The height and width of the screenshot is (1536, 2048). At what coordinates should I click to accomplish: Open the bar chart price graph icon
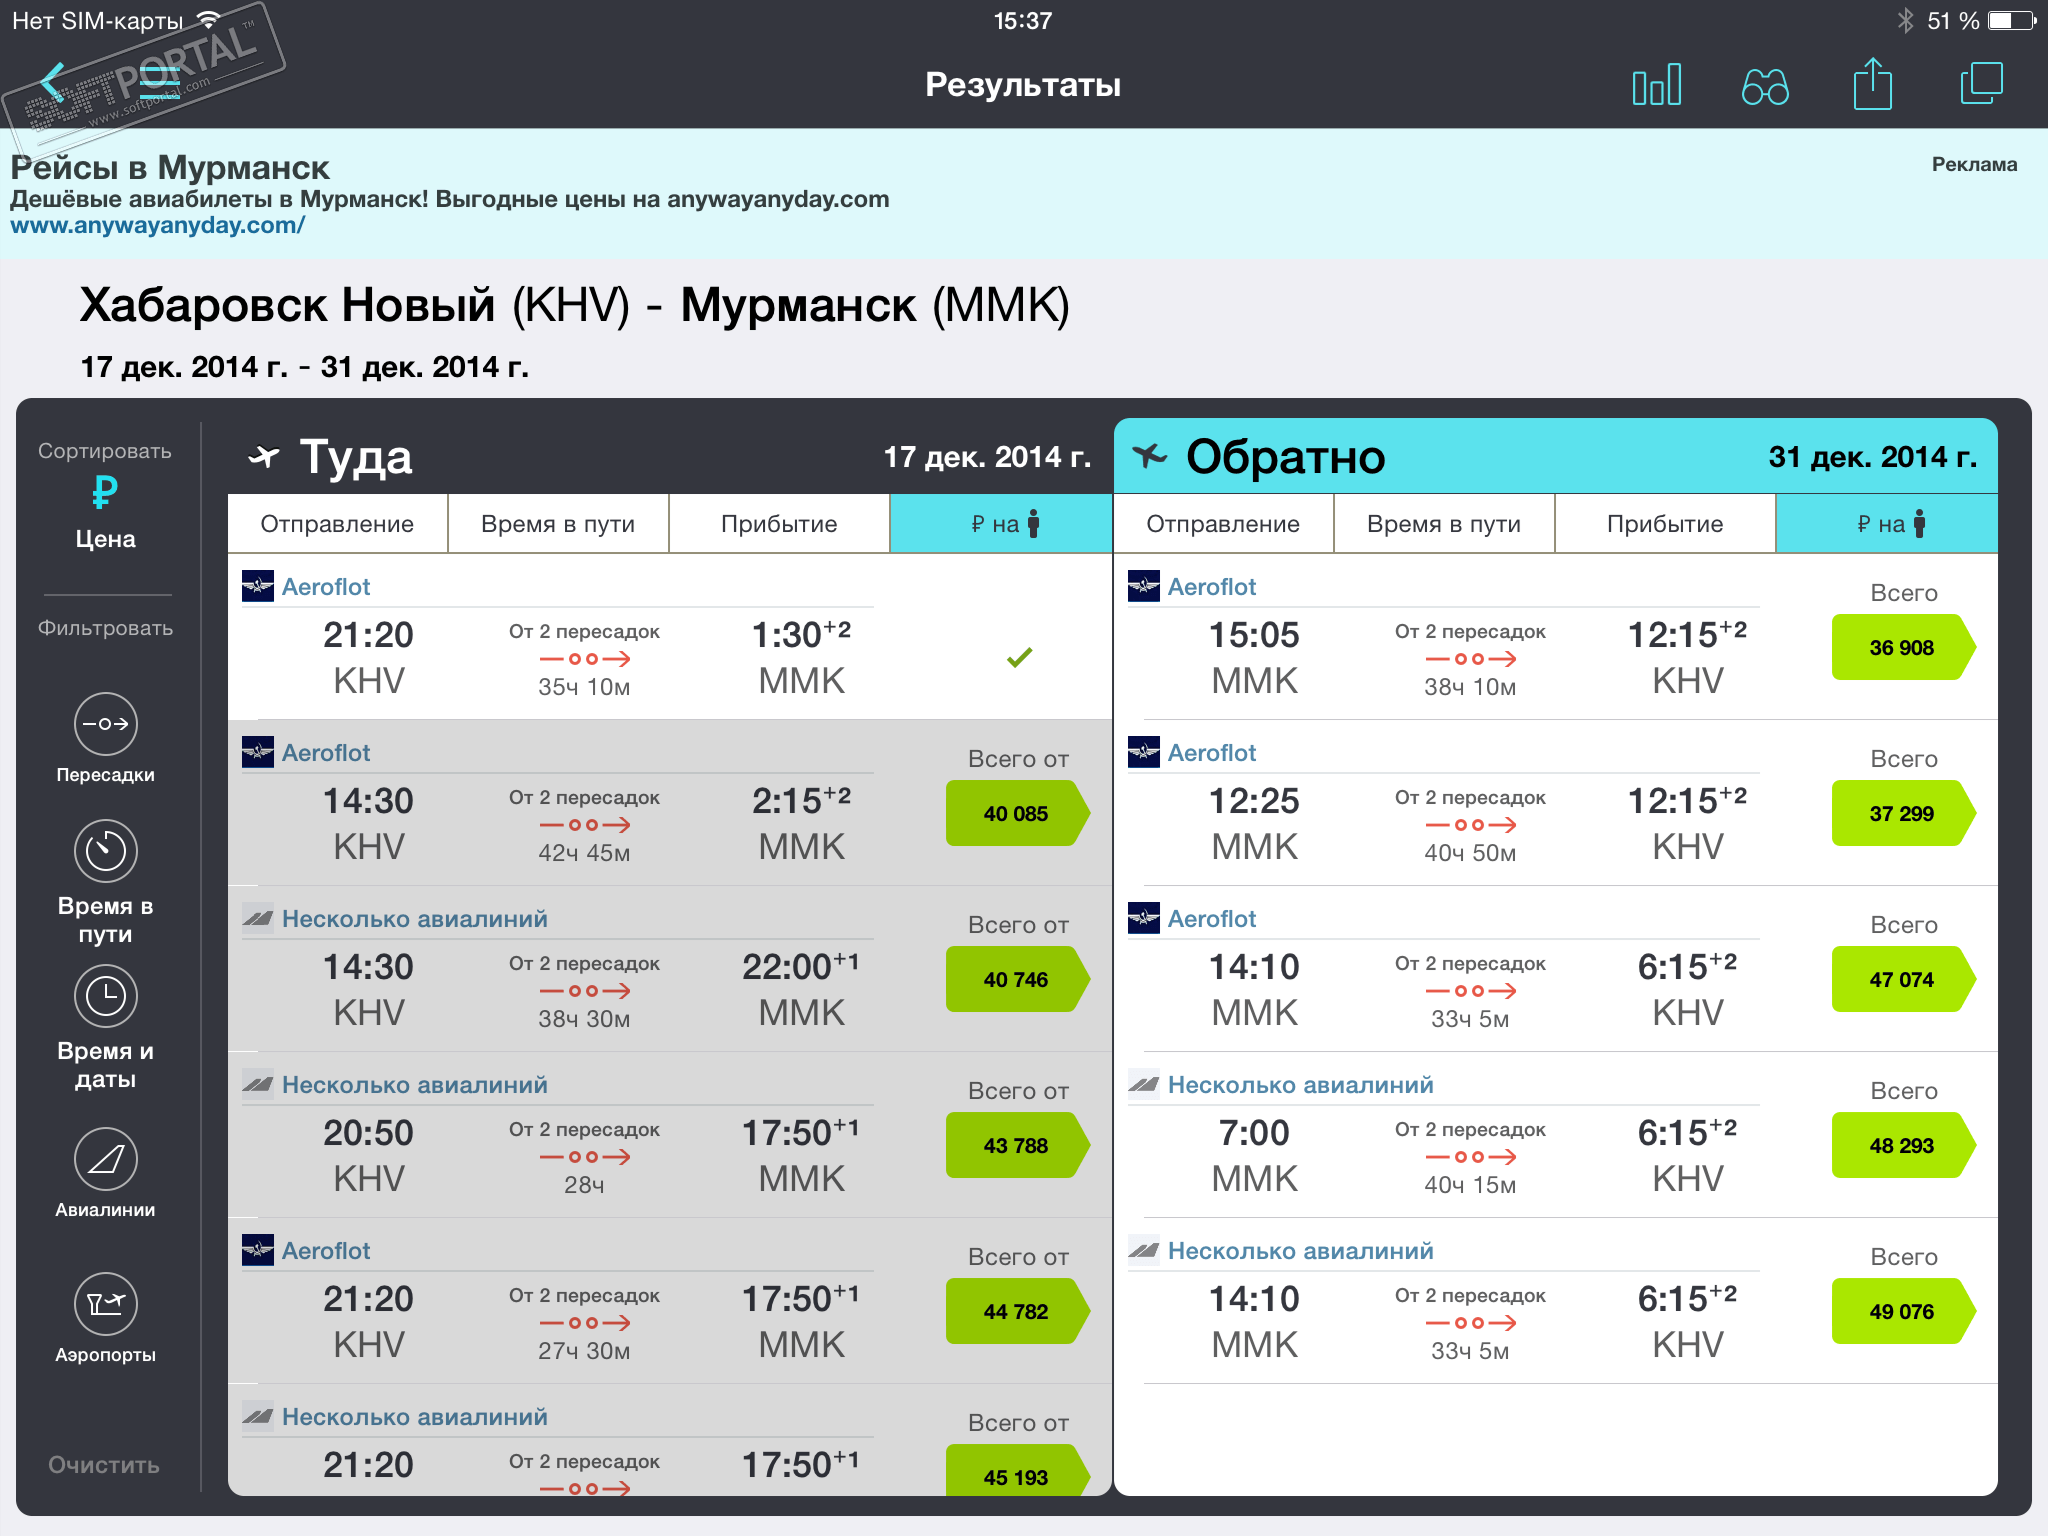pyautogui.click(x=1656, y=85)
